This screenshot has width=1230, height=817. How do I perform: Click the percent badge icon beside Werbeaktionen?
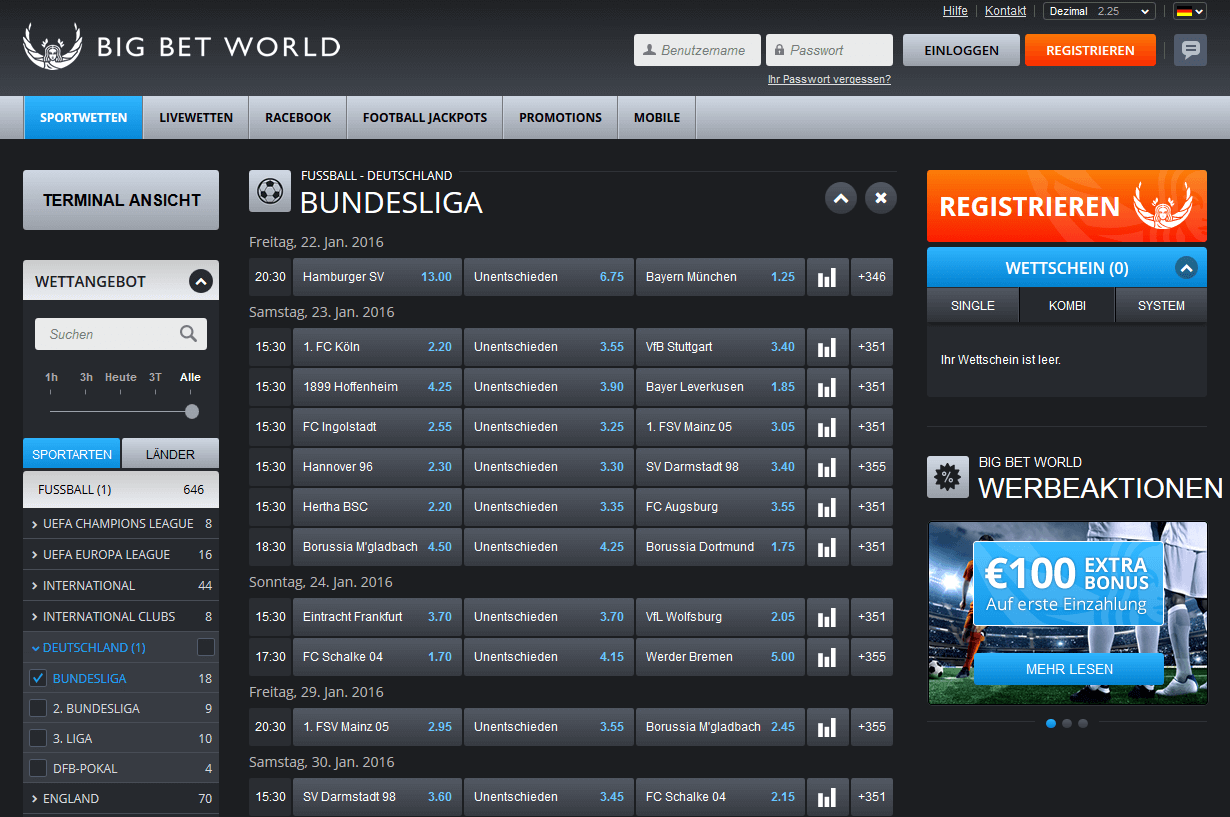point(947,477)
